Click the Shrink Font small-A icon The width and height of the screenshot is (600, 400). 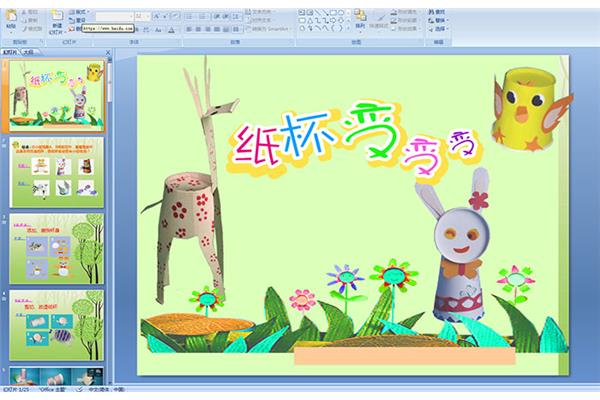coord(165,16)
